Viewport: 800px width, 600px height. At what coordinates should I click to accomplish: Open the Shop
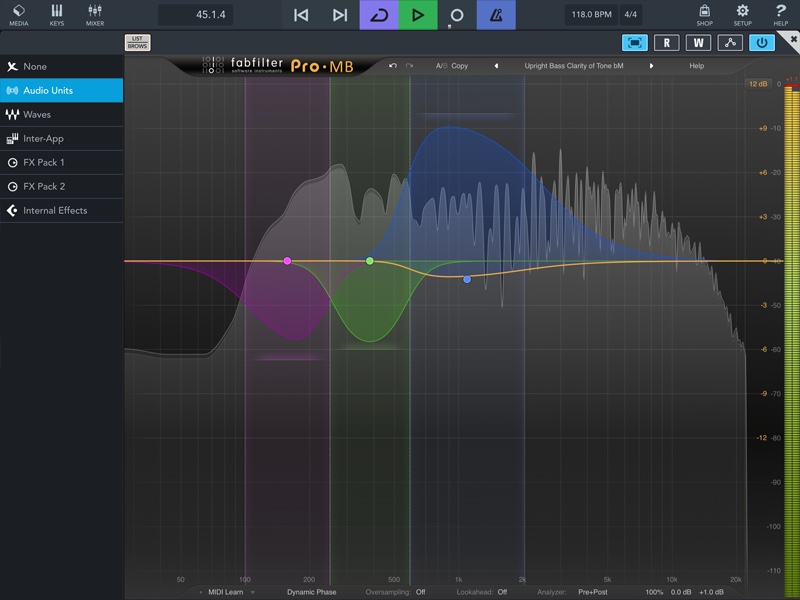coord(705,15)
